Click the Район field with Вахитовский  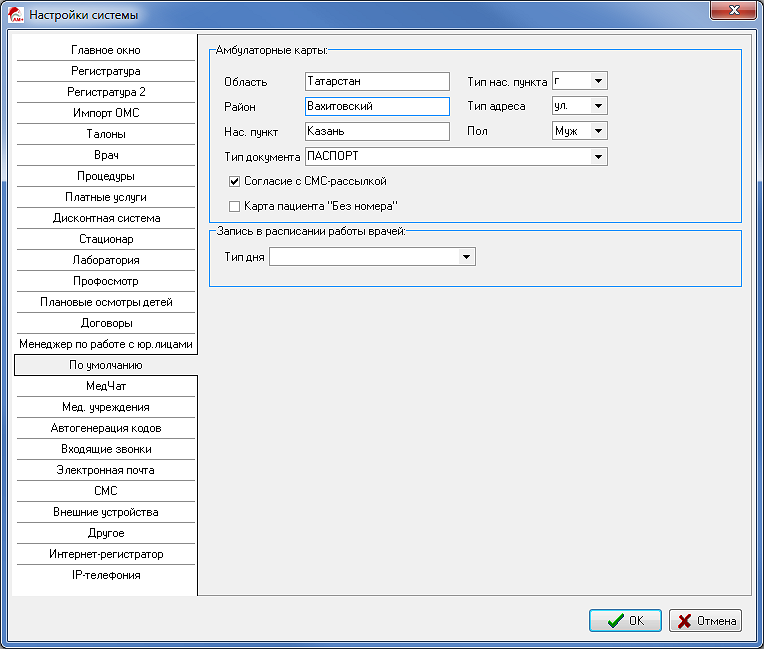point(377,106)
